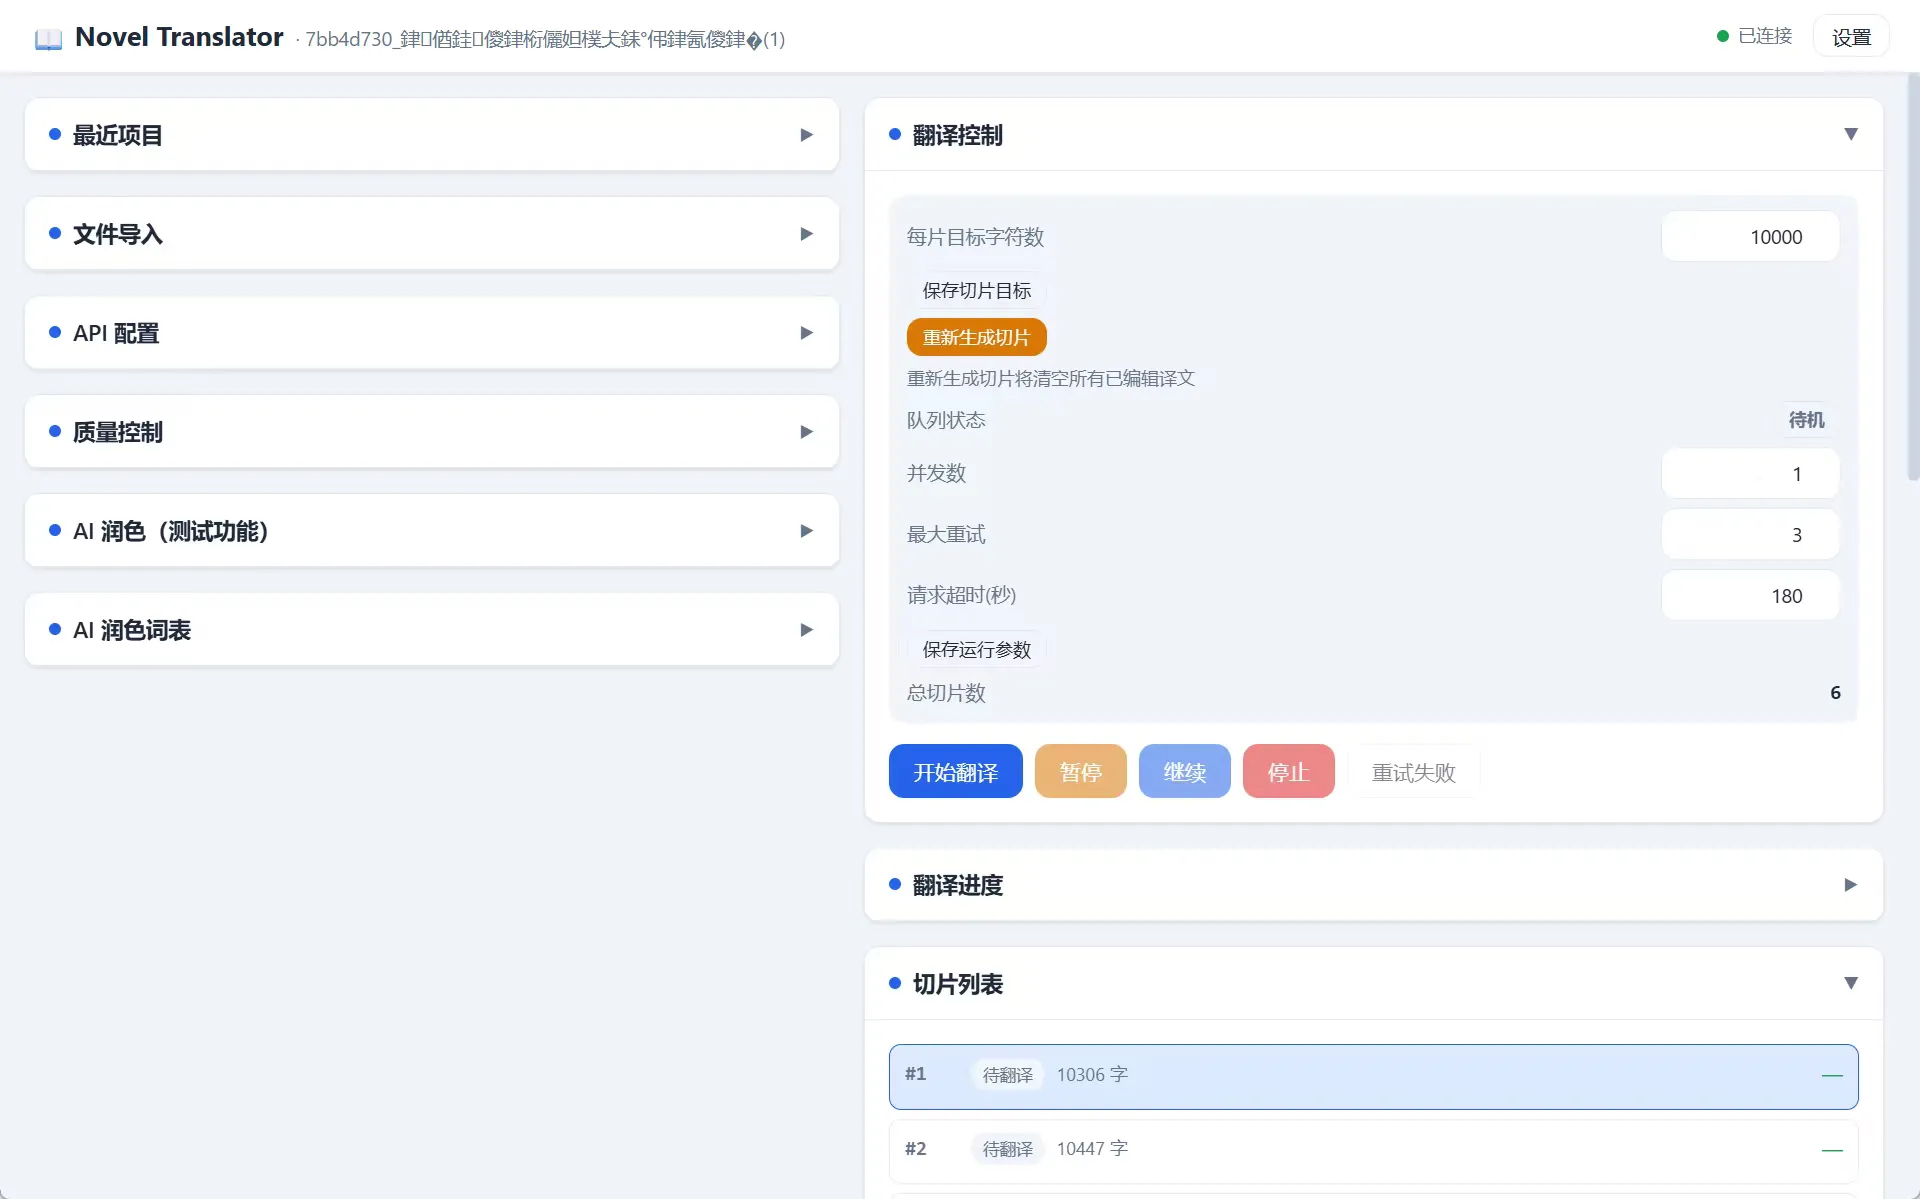Open 设置 in the header

(1851, 37)
